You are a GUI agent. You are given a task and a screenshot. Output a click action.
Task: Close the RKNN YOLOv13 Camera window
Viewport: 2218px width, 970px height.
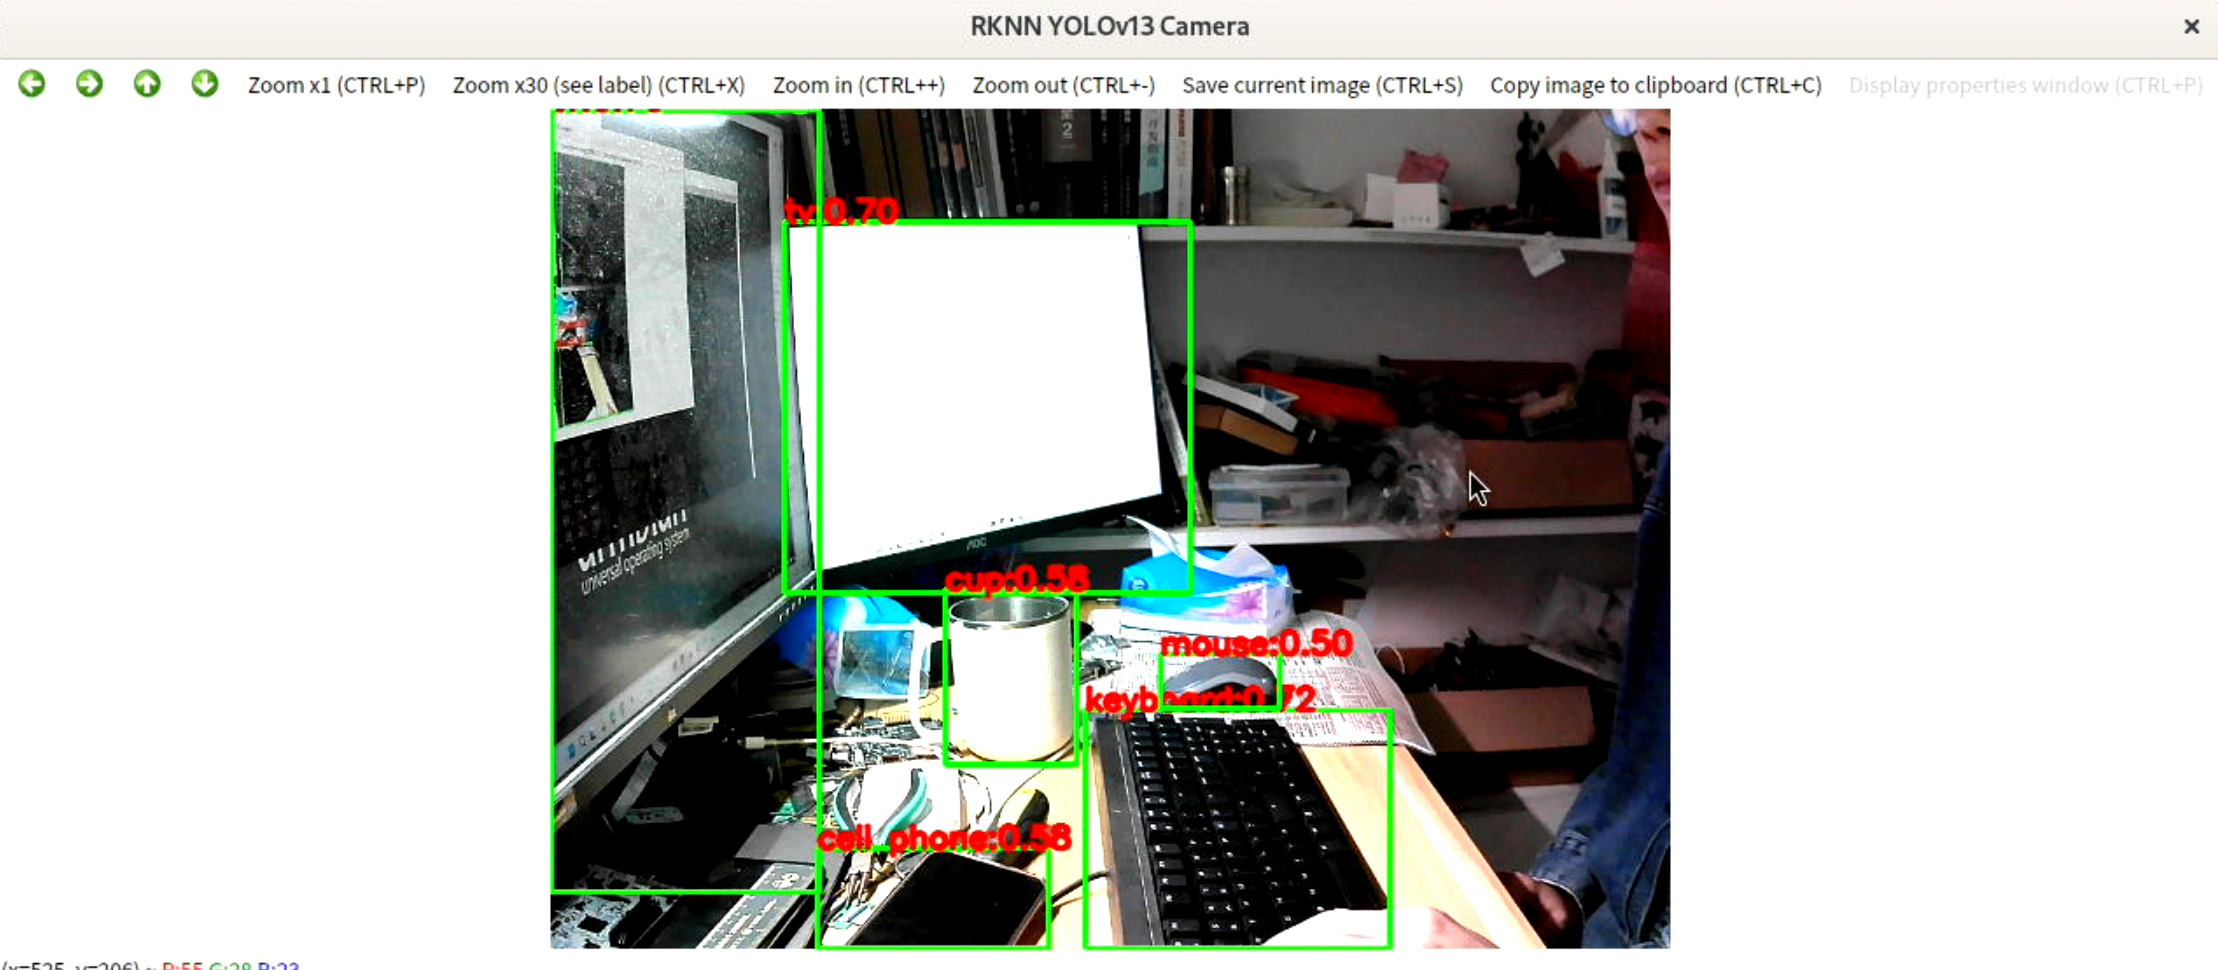2191,27
